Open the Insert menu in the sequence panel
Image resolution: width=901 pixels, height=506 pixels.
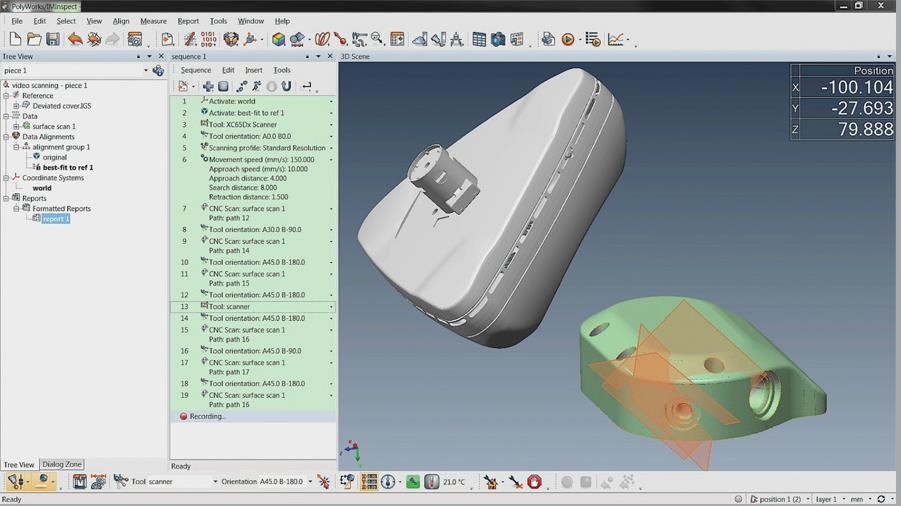[253, 71]
